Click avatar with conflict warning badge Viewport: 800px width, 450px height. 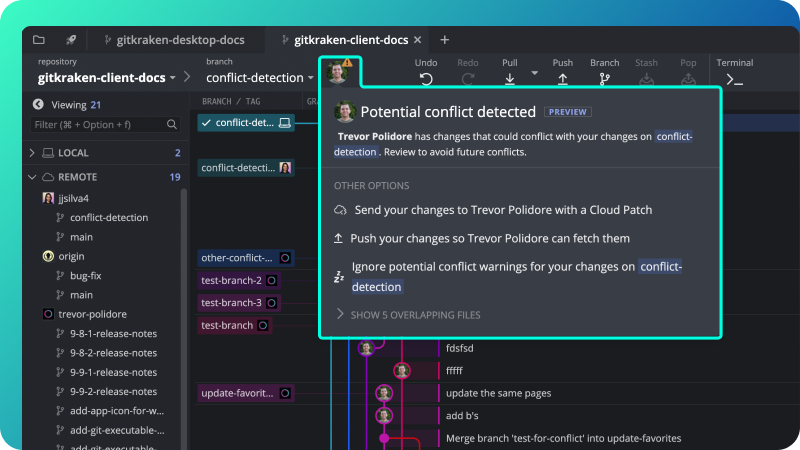coord(339,71)
